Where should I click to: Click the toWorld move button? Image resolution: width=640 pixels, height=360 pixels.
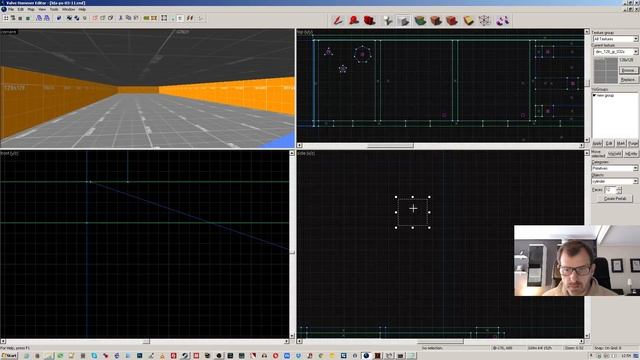coord(615,153)
